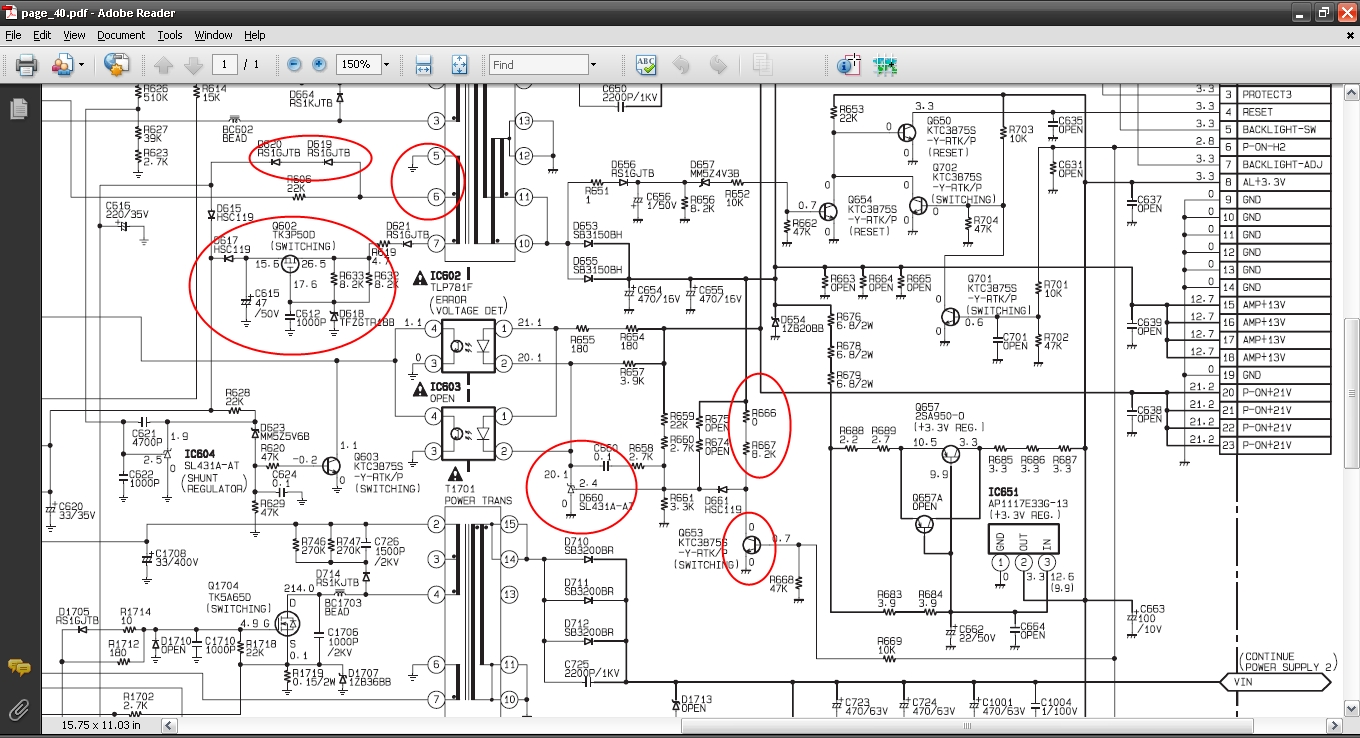Click the zoom out minus button
The height and width of the screenshot is (738, 1360).
(x=294, y=65)
